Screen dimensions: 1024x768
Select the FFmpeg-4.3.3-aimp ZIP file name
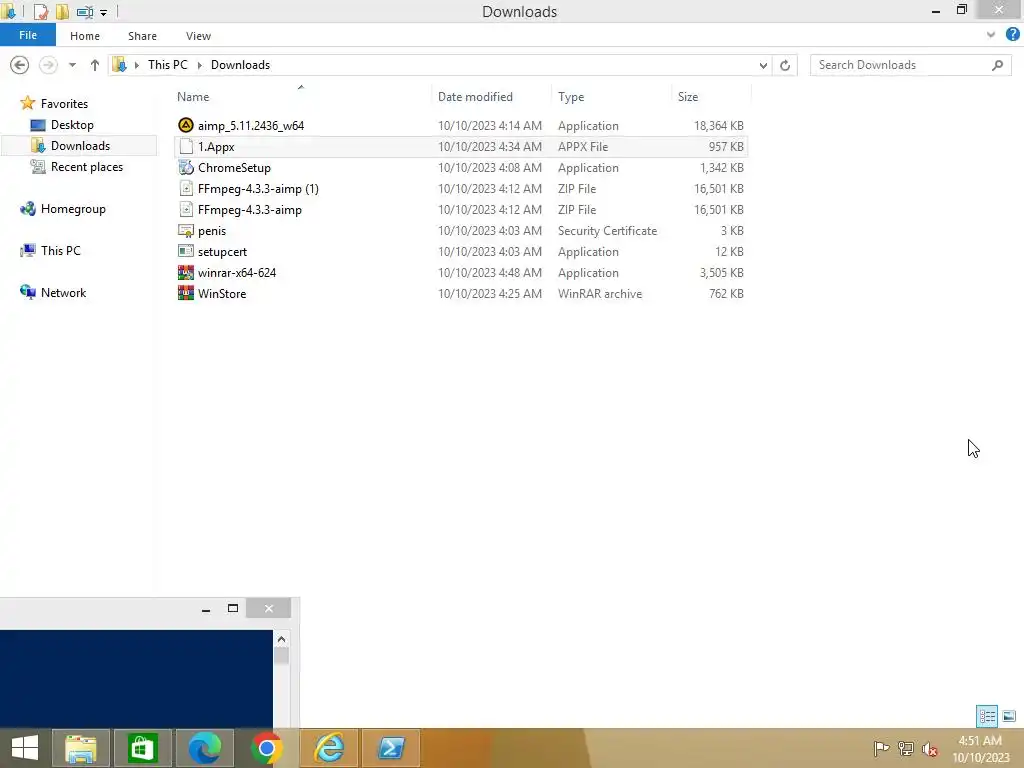coord(249,210)
